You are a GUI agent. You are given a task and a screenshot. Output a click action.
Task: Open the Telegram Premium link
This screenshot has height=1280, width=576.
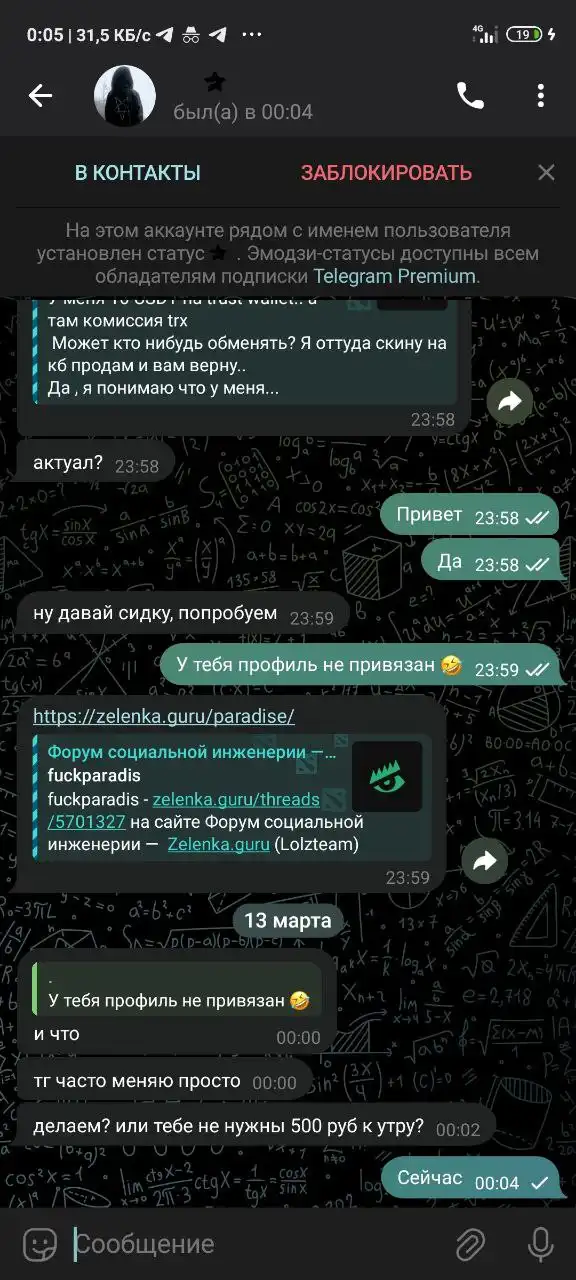tap(394, 276)
